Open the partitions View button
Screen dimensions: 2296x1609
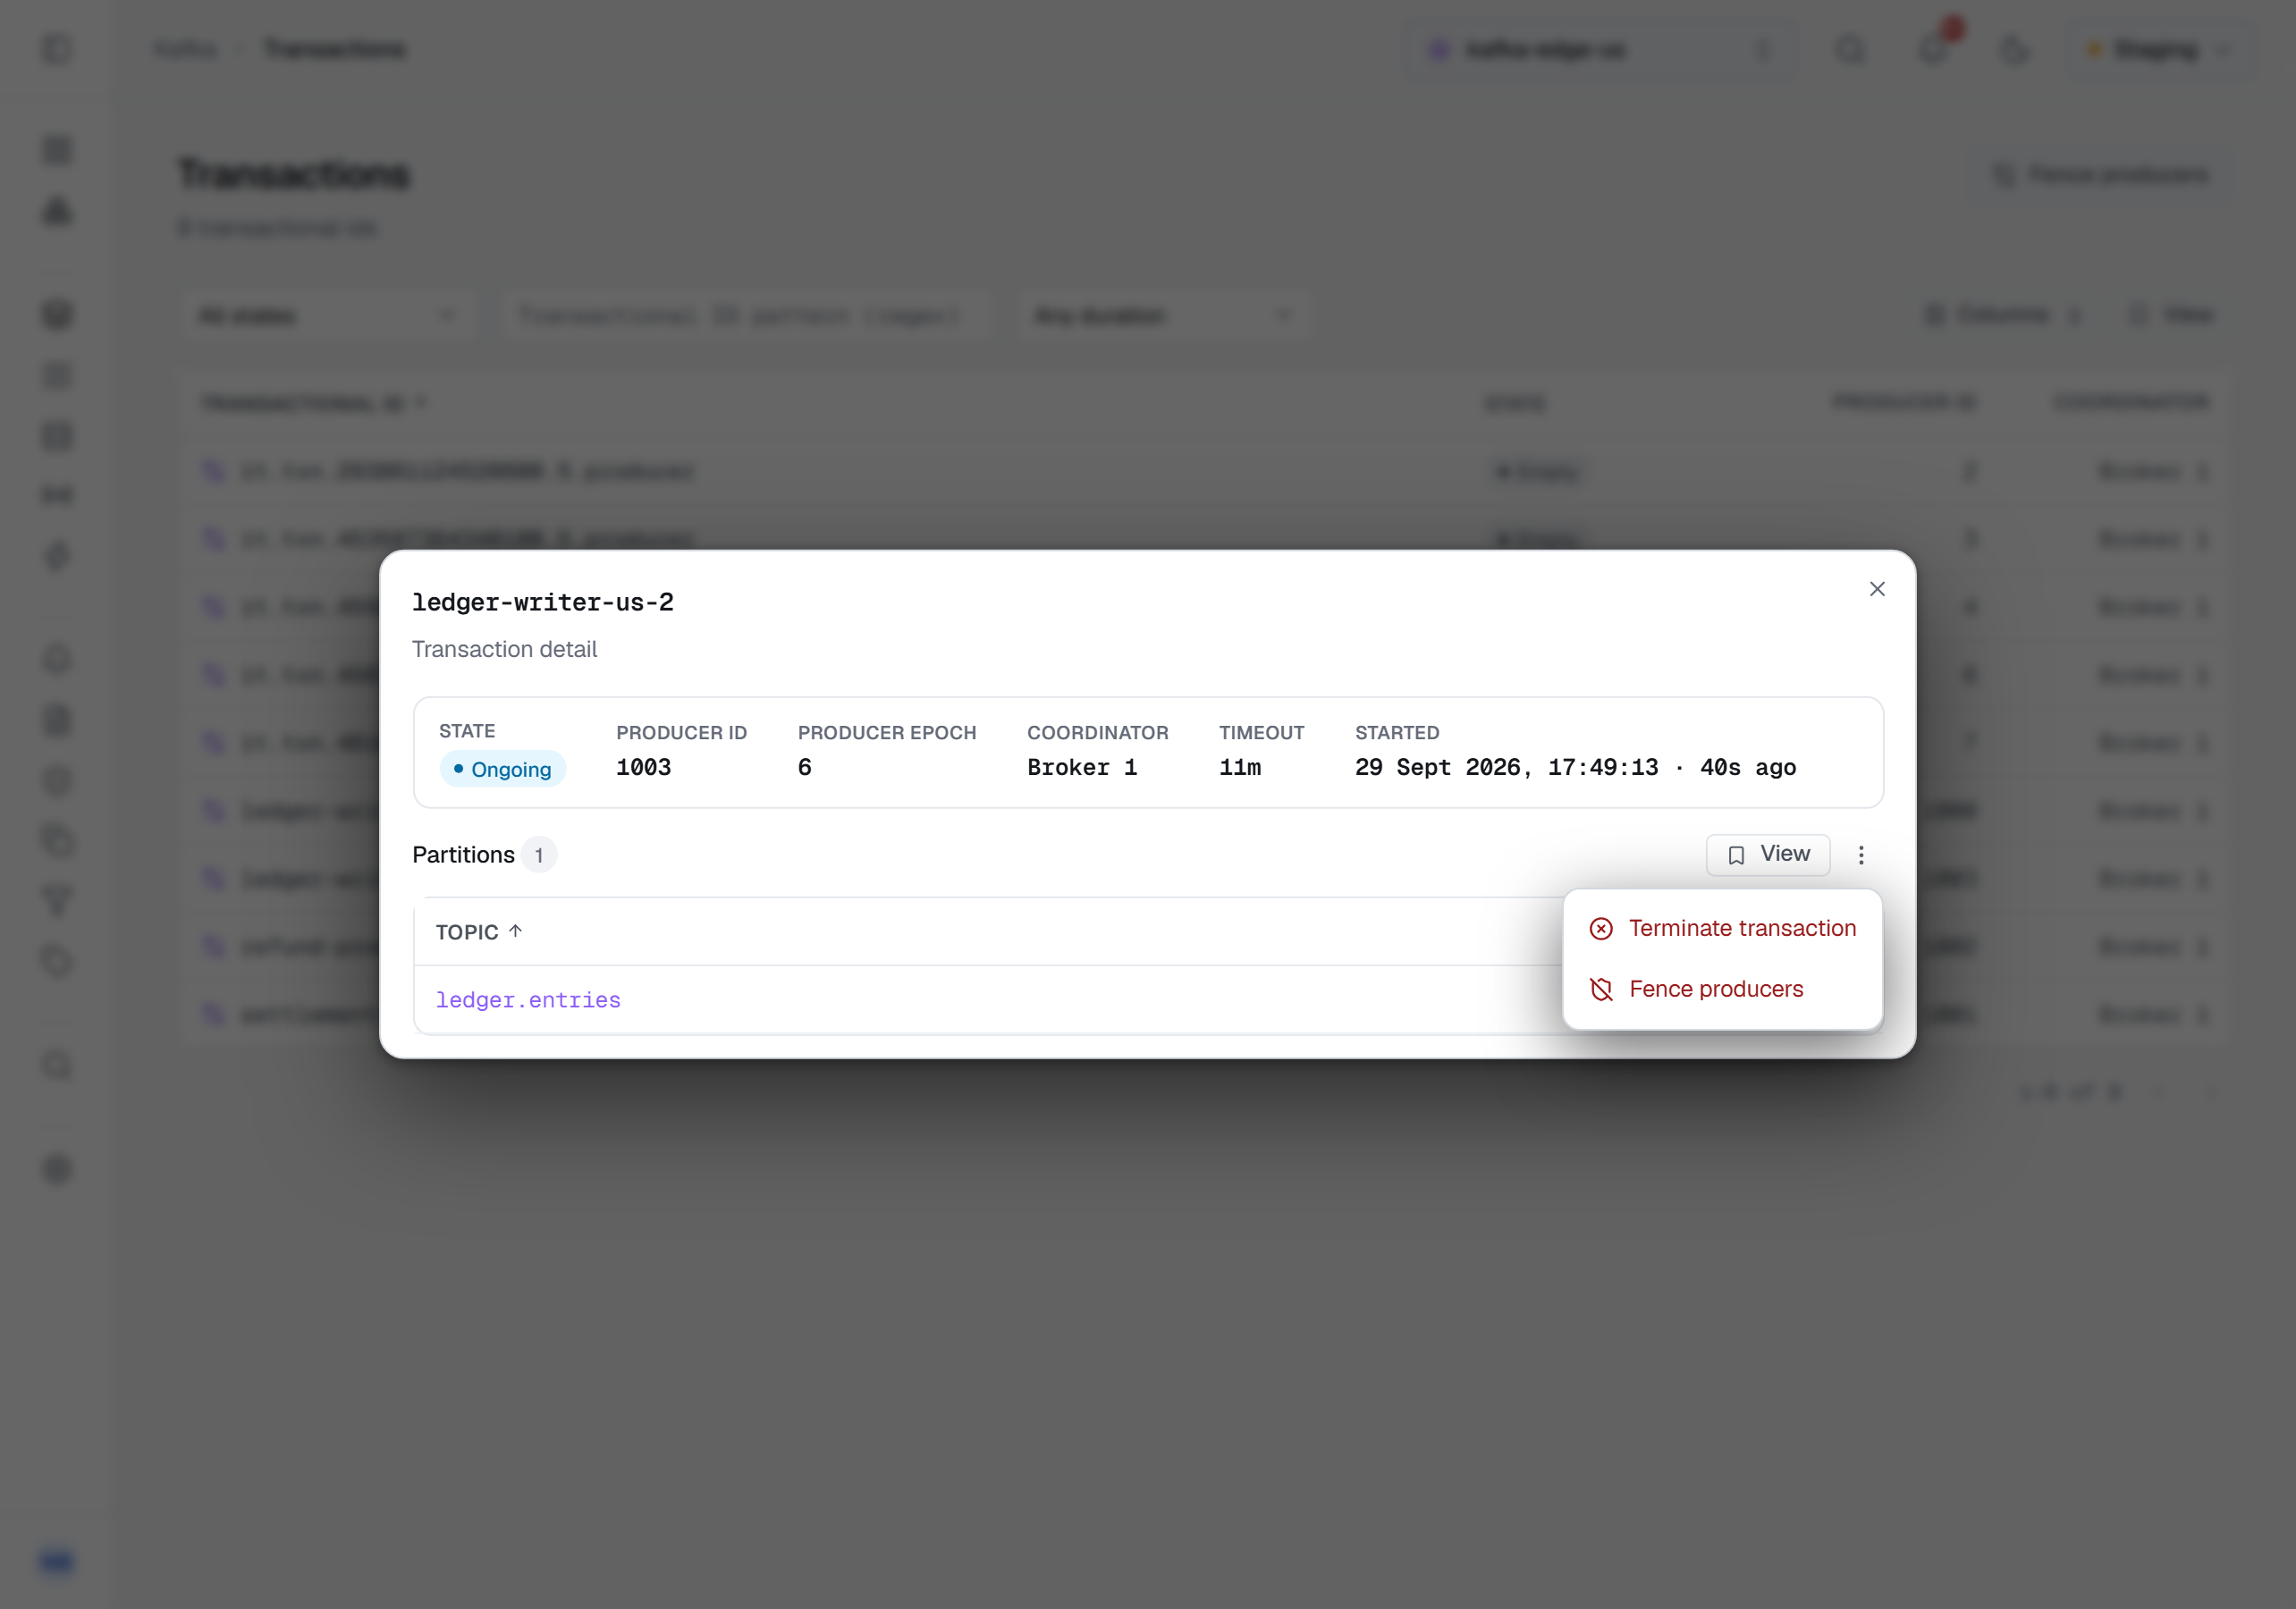[1768, 854]
